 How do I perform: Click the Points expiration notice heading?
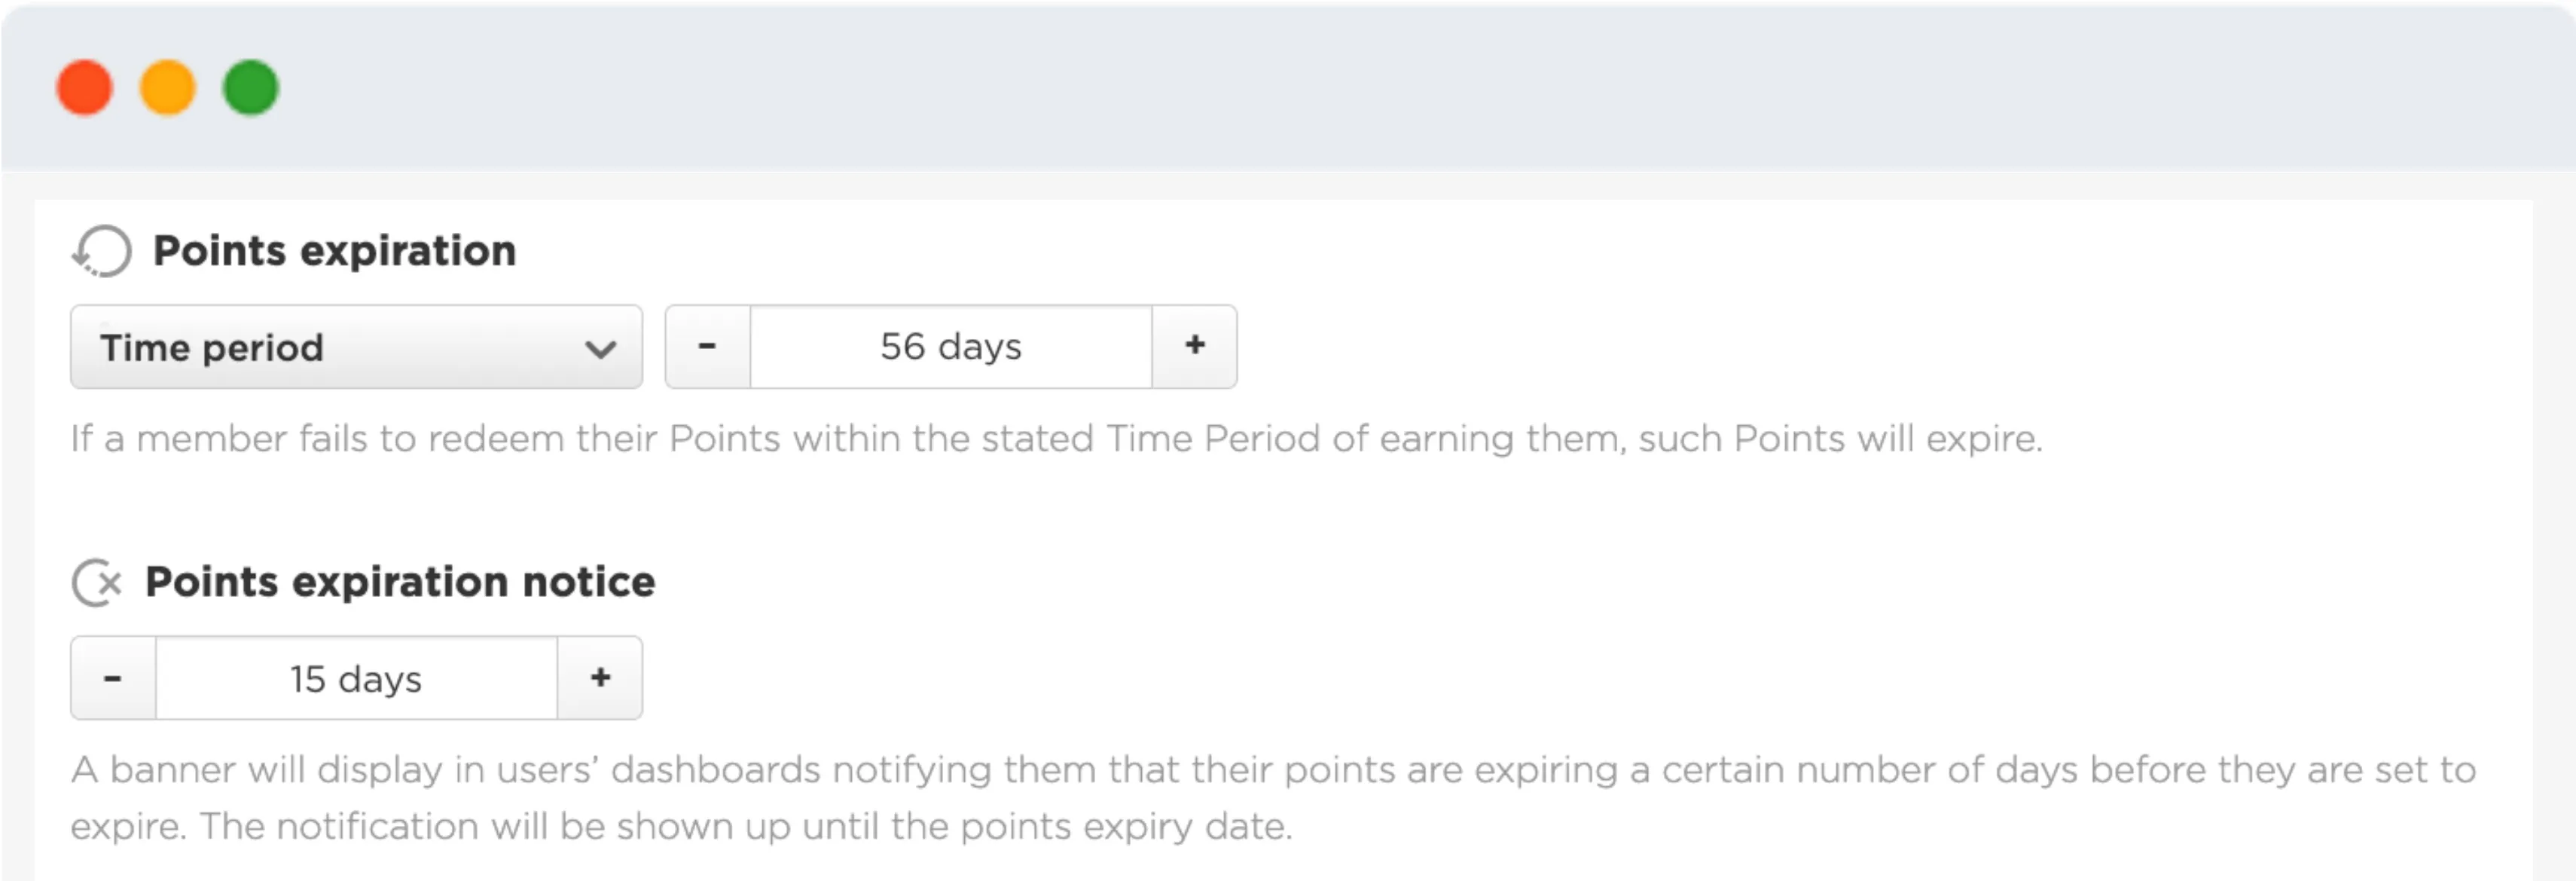tap(400, 582)
